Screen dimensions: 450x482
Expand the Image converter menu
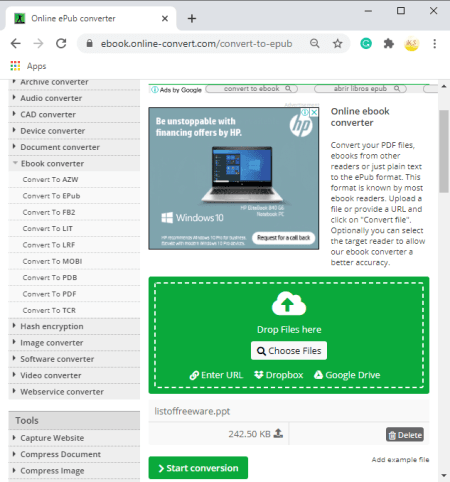coord(74,343)
